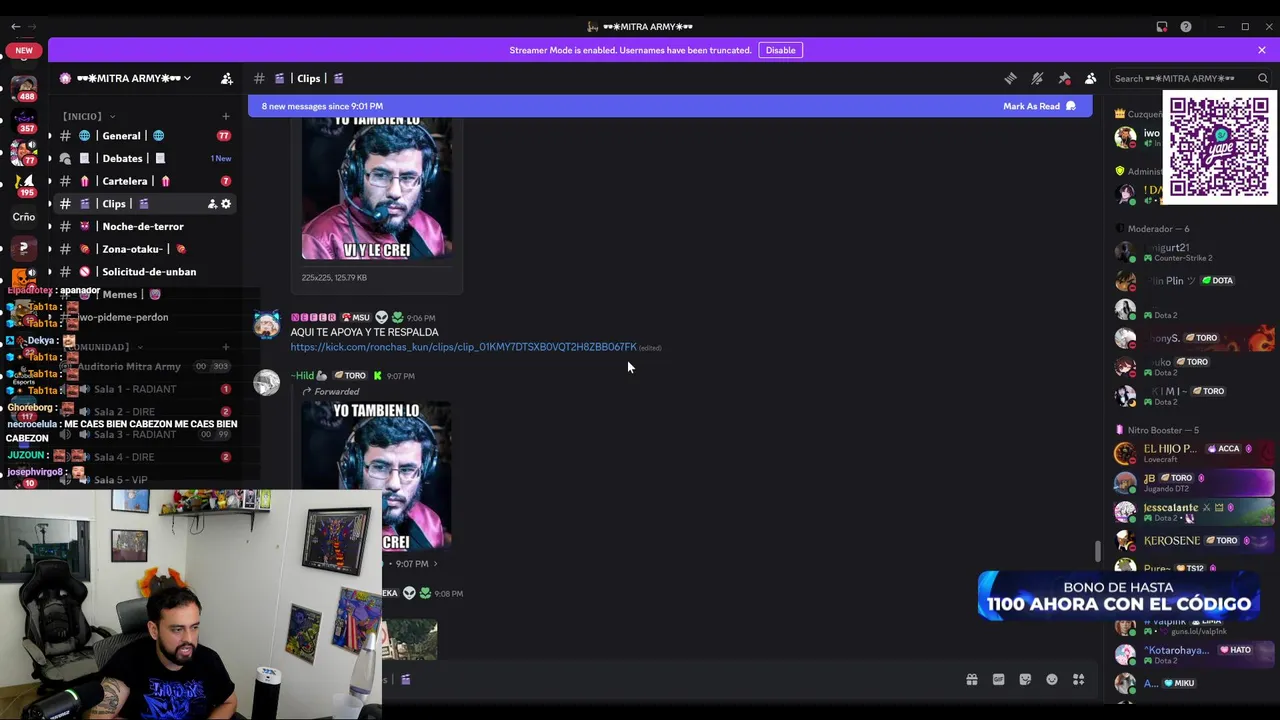Dismiss the Streamer Mode banner
Image resolution: width=1280 pixels, height=720 pixels.
1262,50
